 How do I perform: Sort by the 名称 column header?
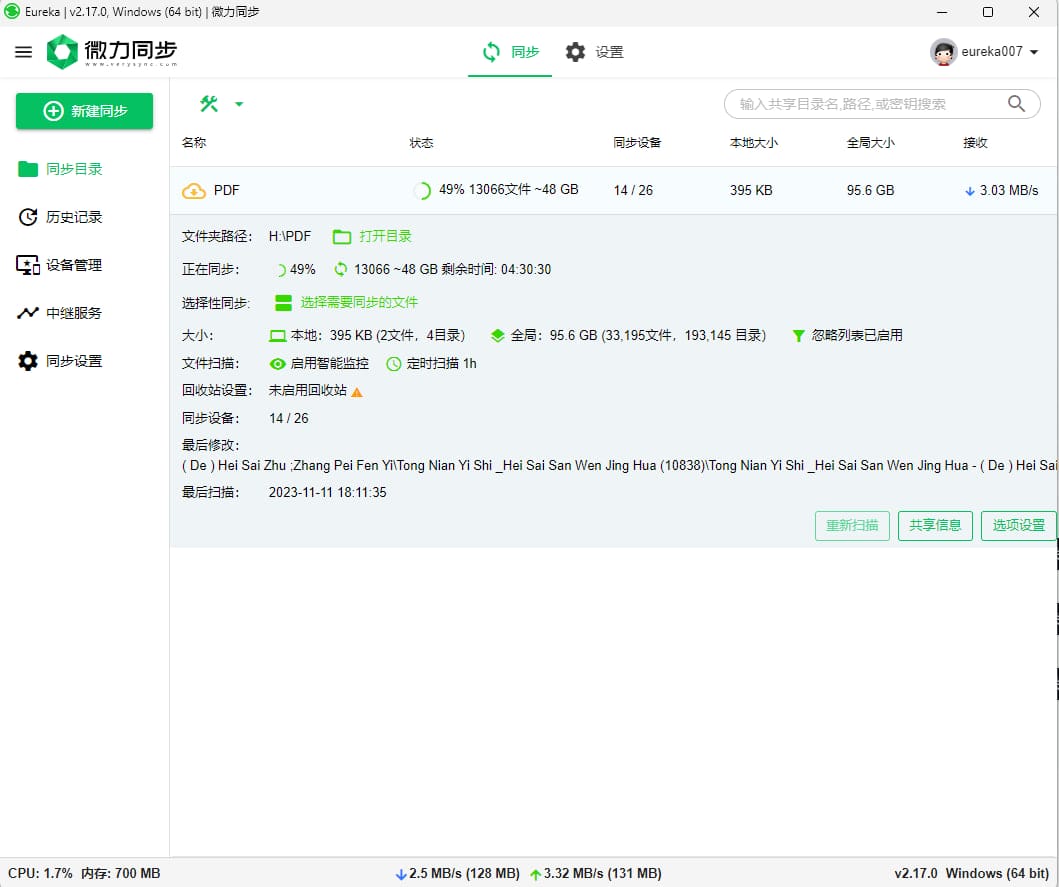tap(194, 143)
